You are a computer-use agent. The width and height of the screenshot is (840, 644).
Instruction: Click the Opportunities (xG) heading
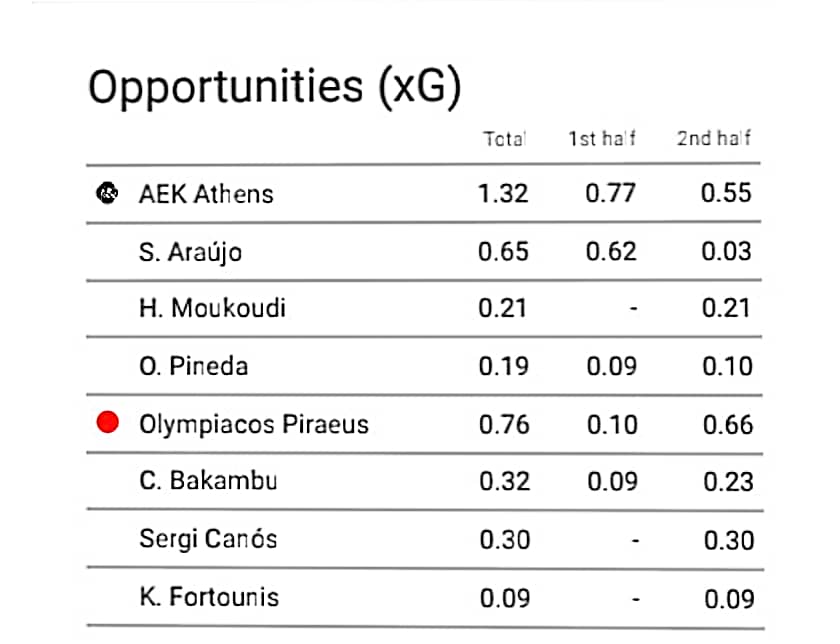pos(274,87)
